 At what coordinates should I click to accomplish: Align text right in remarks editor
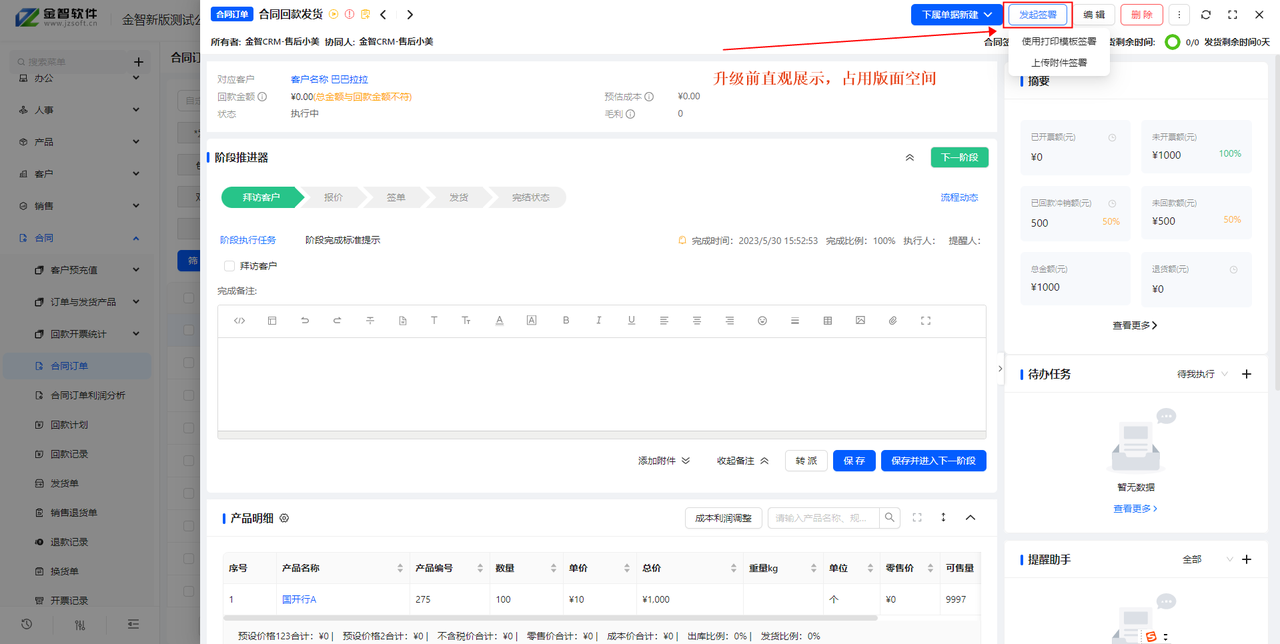[730, 320]
